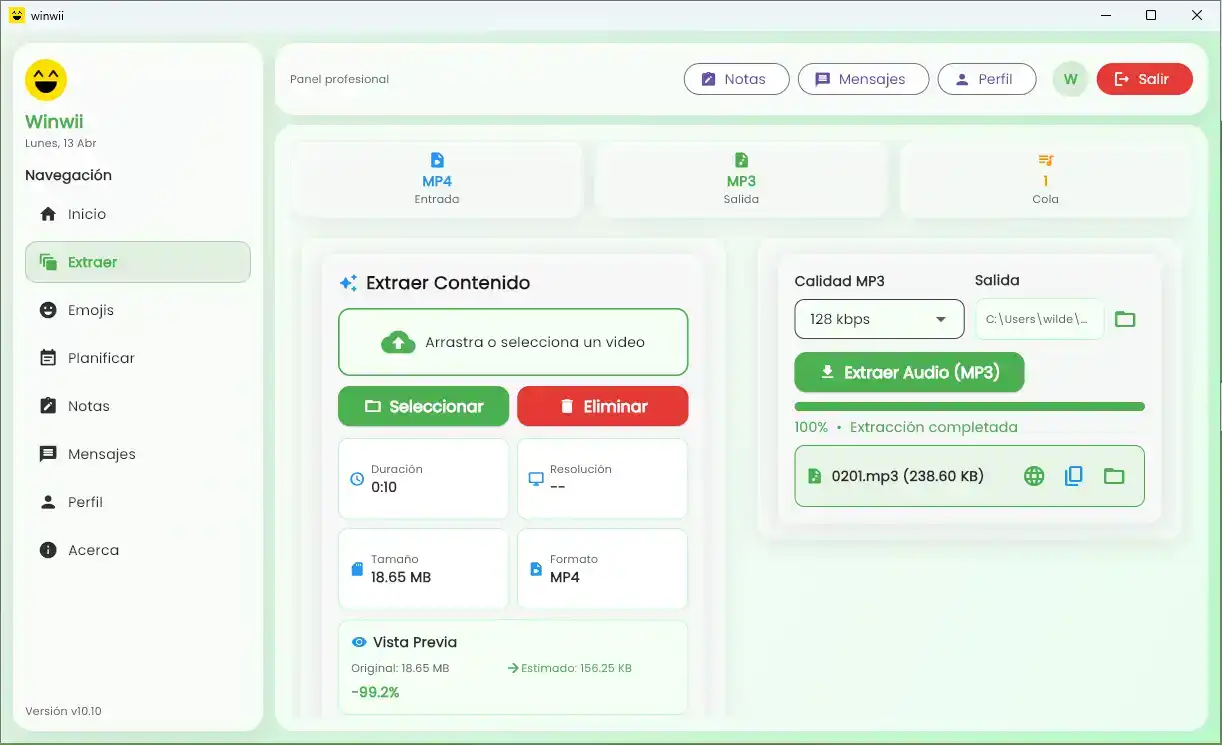Viewport: 1222px width, 745px height.
Task: Click the Cola queue card
Action: click(1045, 179)
